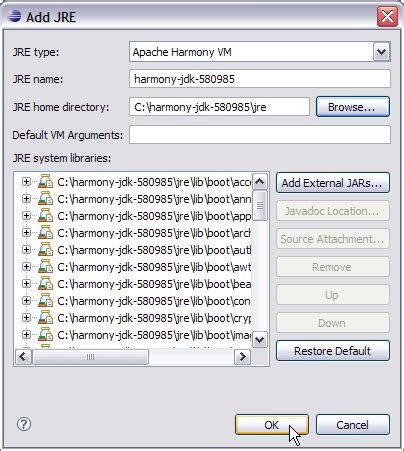Click the jar icon of lib\boot\con entry
Screen dimensions: 404x451
[45, 301]
